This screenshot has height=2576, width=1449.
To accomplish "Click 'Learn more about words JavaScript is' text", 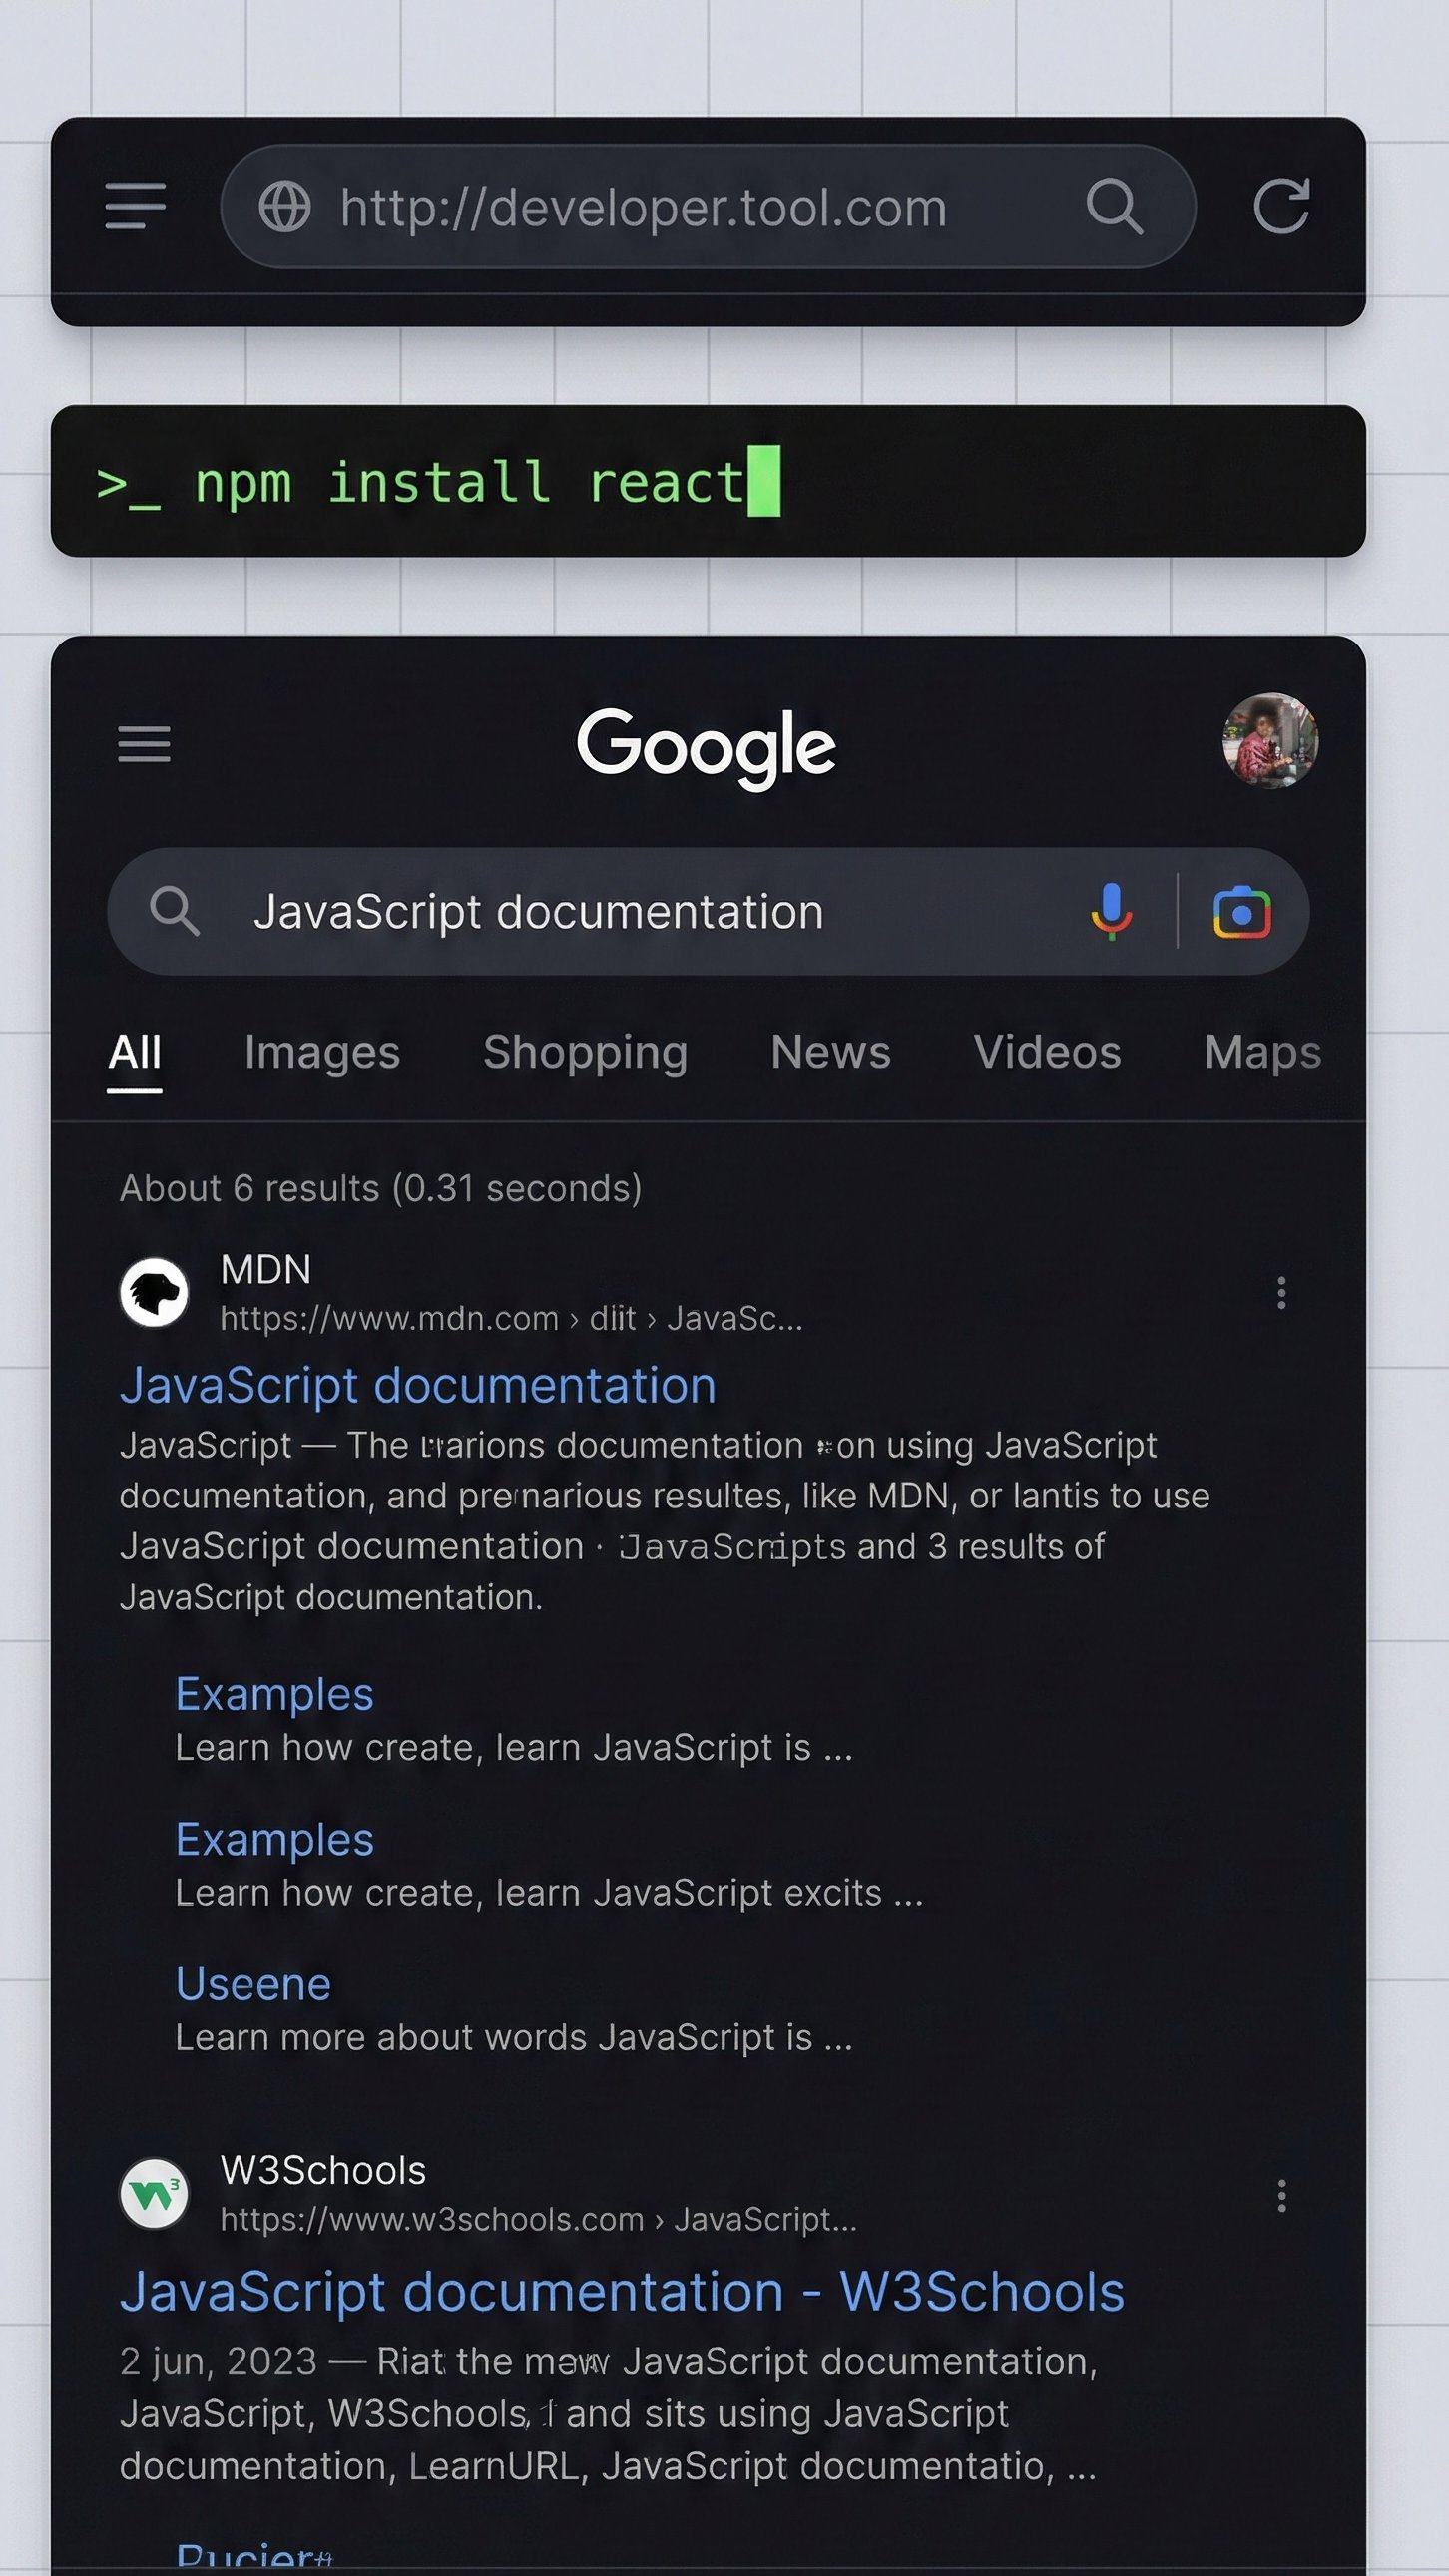I will click(x=514, y=2038).
